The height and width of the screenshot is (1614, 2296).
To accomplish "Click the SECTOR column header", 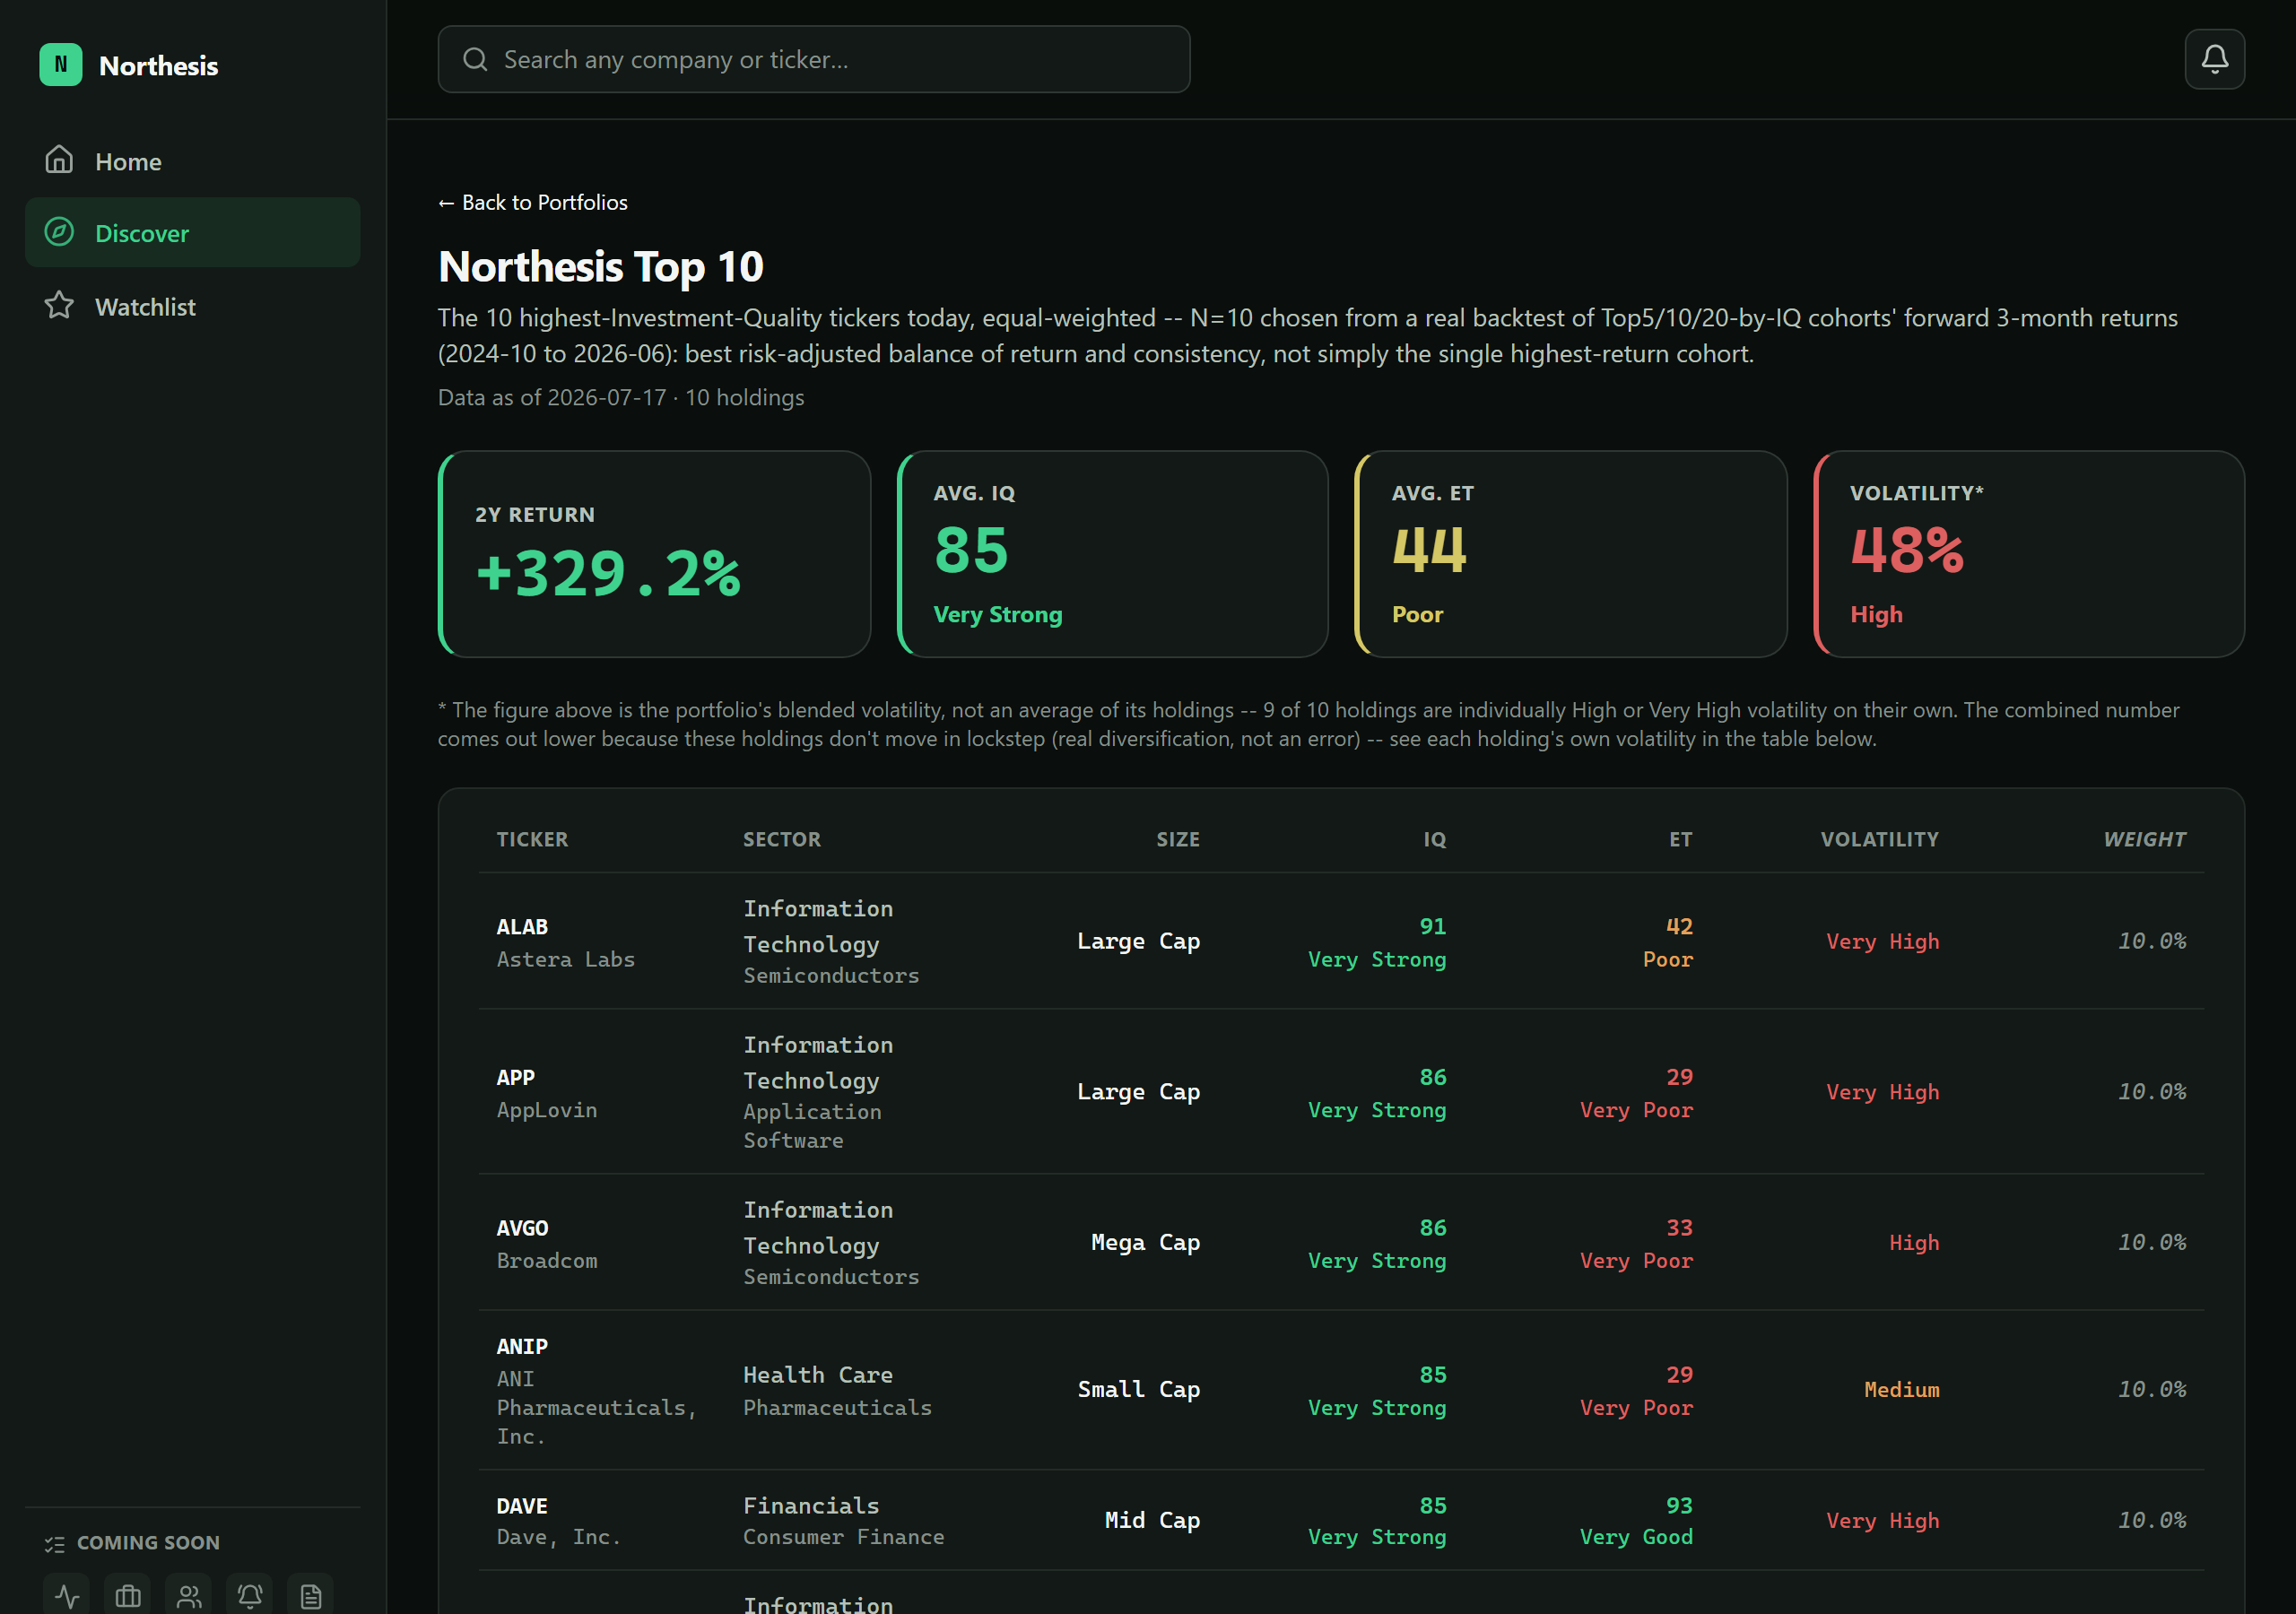I will coord(782,839).
